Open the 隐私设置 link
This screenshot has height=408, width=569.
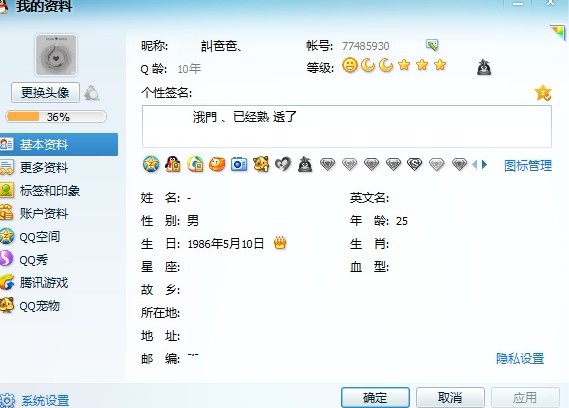click(520, 359)
